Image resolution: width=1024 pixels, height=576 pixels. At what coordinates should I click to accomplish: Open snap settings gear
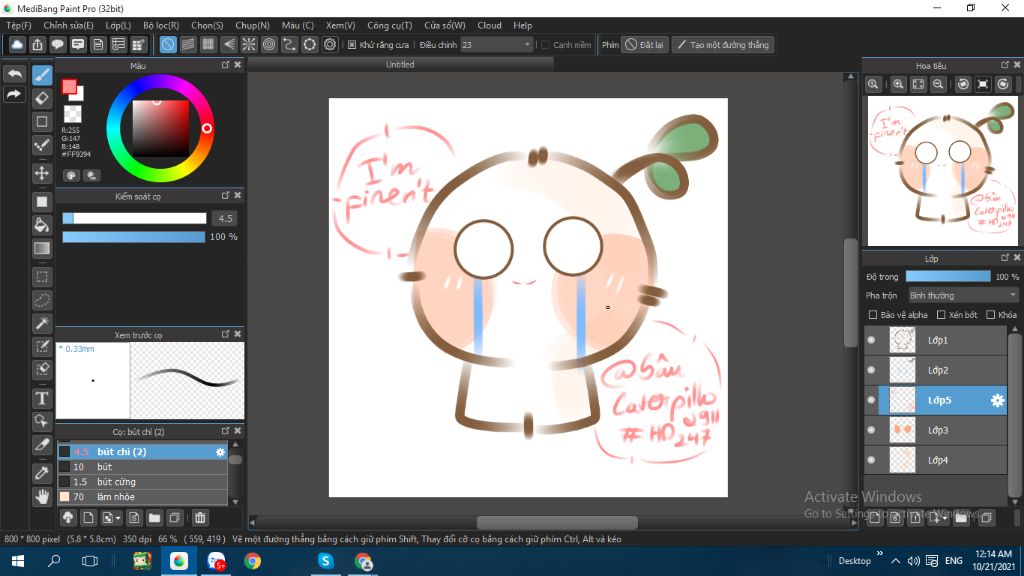(330, 44)
